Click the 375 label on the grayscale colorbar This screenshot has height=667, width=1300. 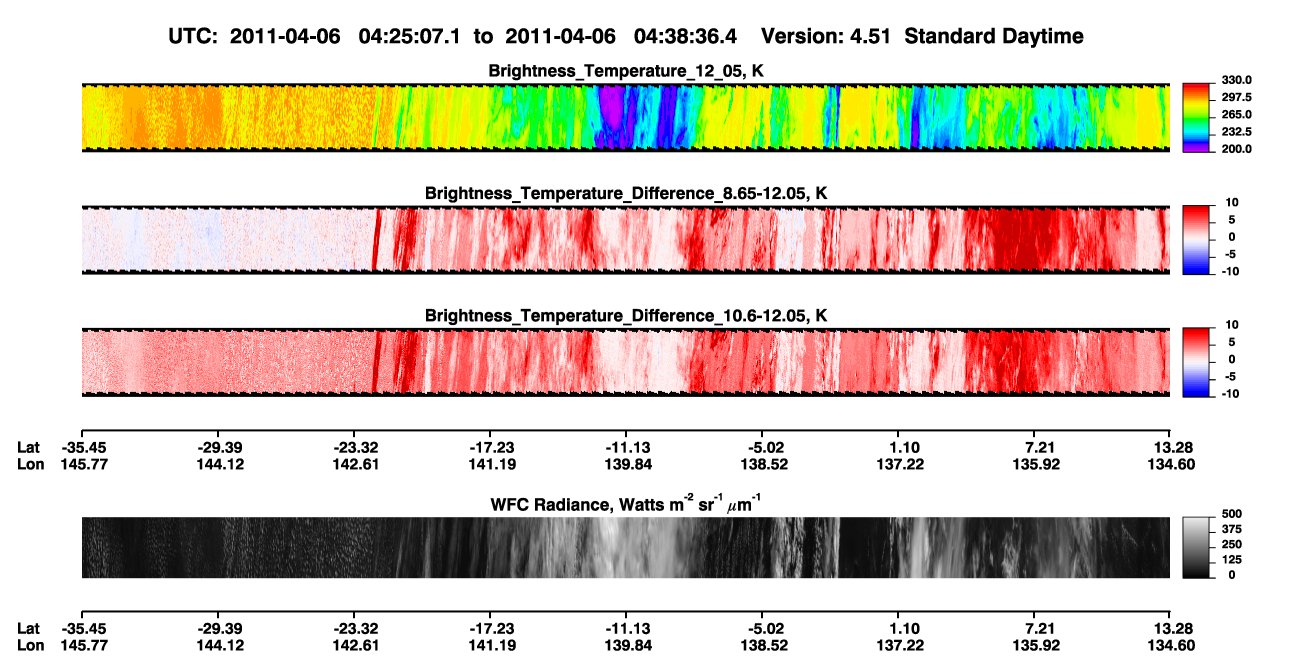(1231, 529)
